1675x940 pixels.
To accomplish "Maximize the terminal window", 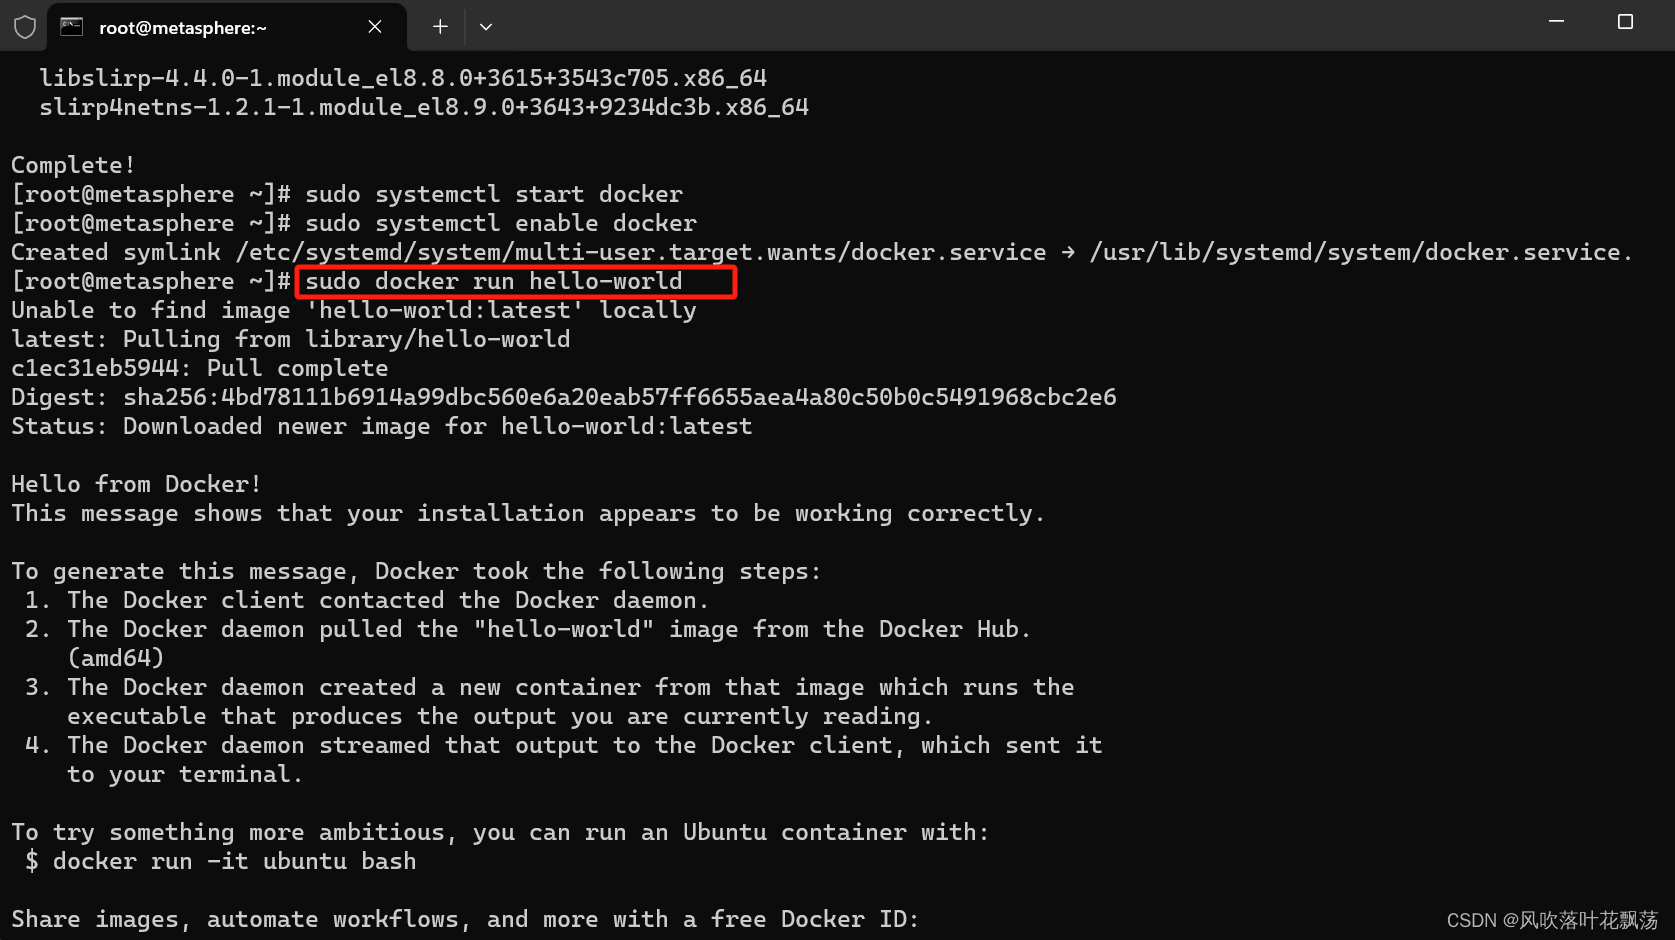I will click(x=1625, y=22).
